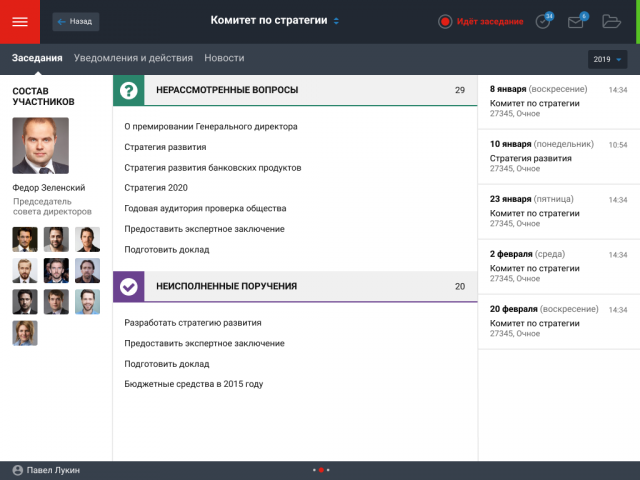Open the Стратегия 2020 question
Image resolution: width=640 pixels, height=480 pixels.
point(156,188)
